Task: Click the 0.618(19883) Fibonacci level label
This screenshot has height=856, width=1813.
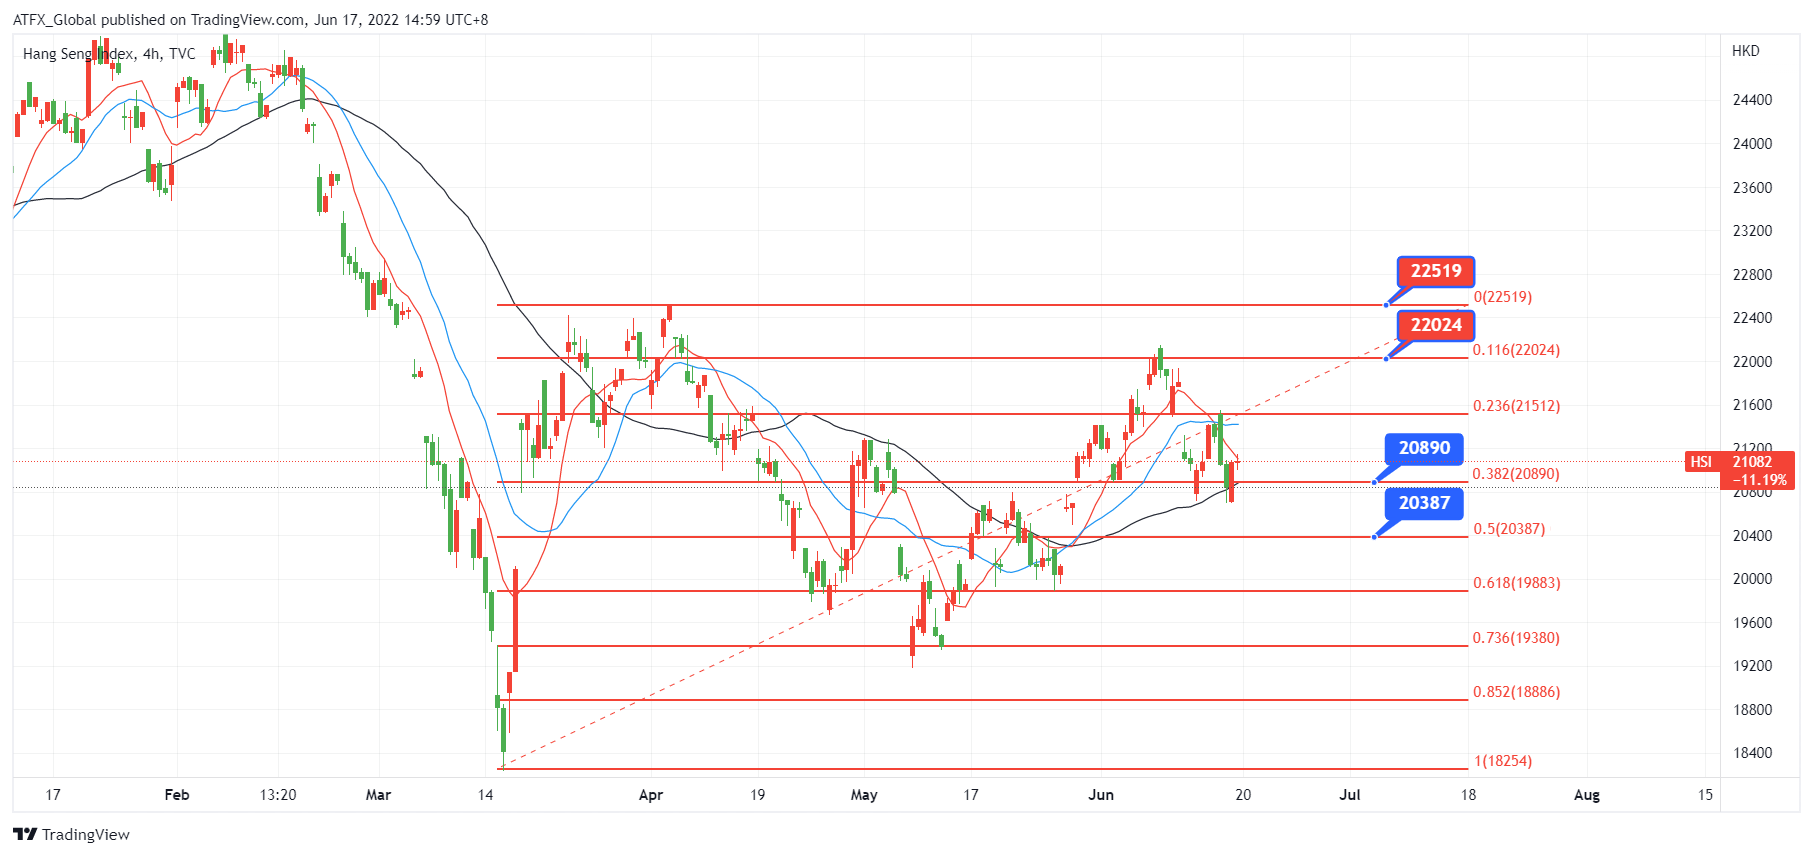Action: (x=1516, y=583)
